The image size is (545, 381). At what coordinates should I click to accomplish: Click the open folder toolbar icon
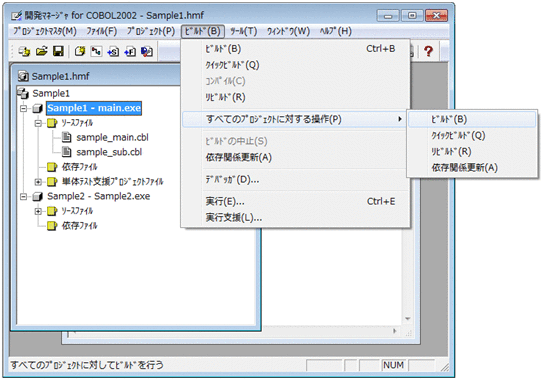click(42, 51)
